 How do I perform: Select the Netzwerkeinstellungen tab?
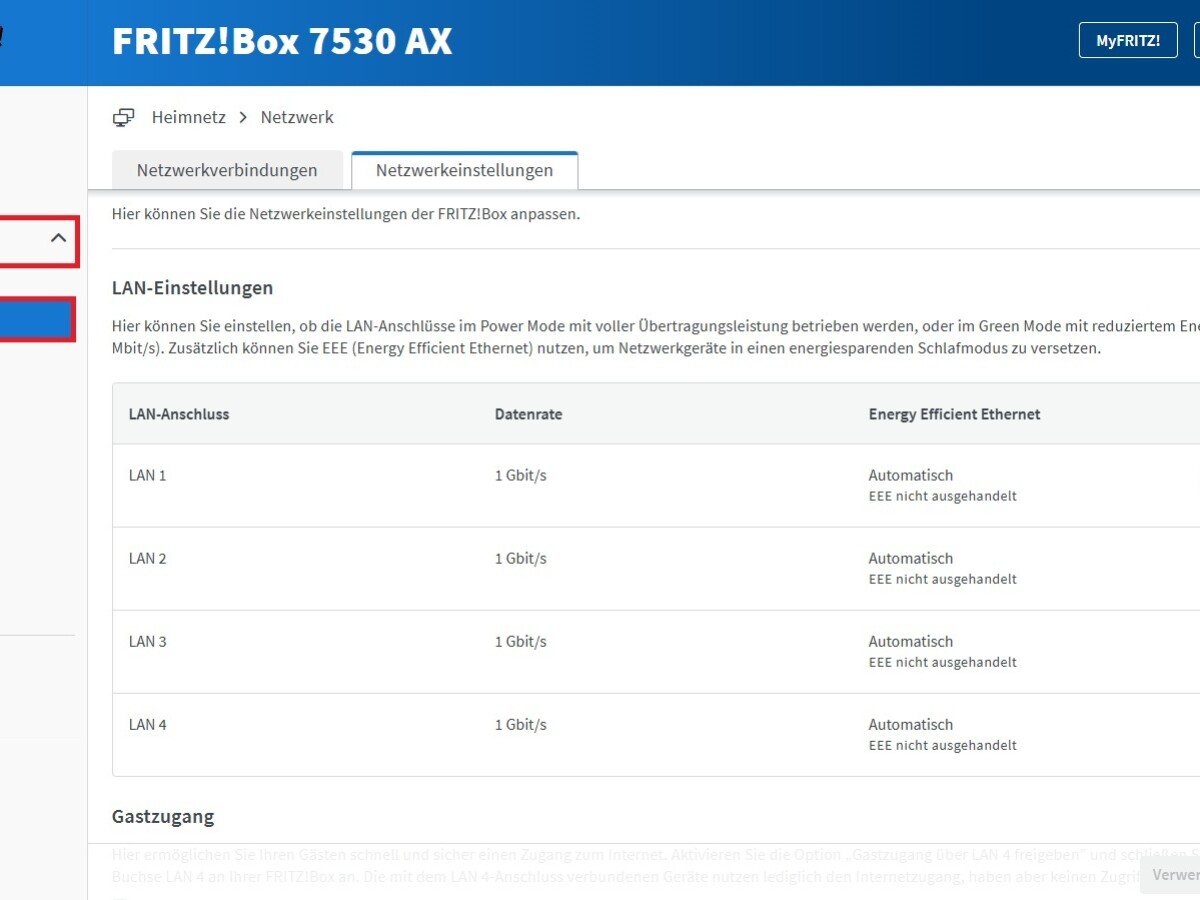tap(464, 170)
